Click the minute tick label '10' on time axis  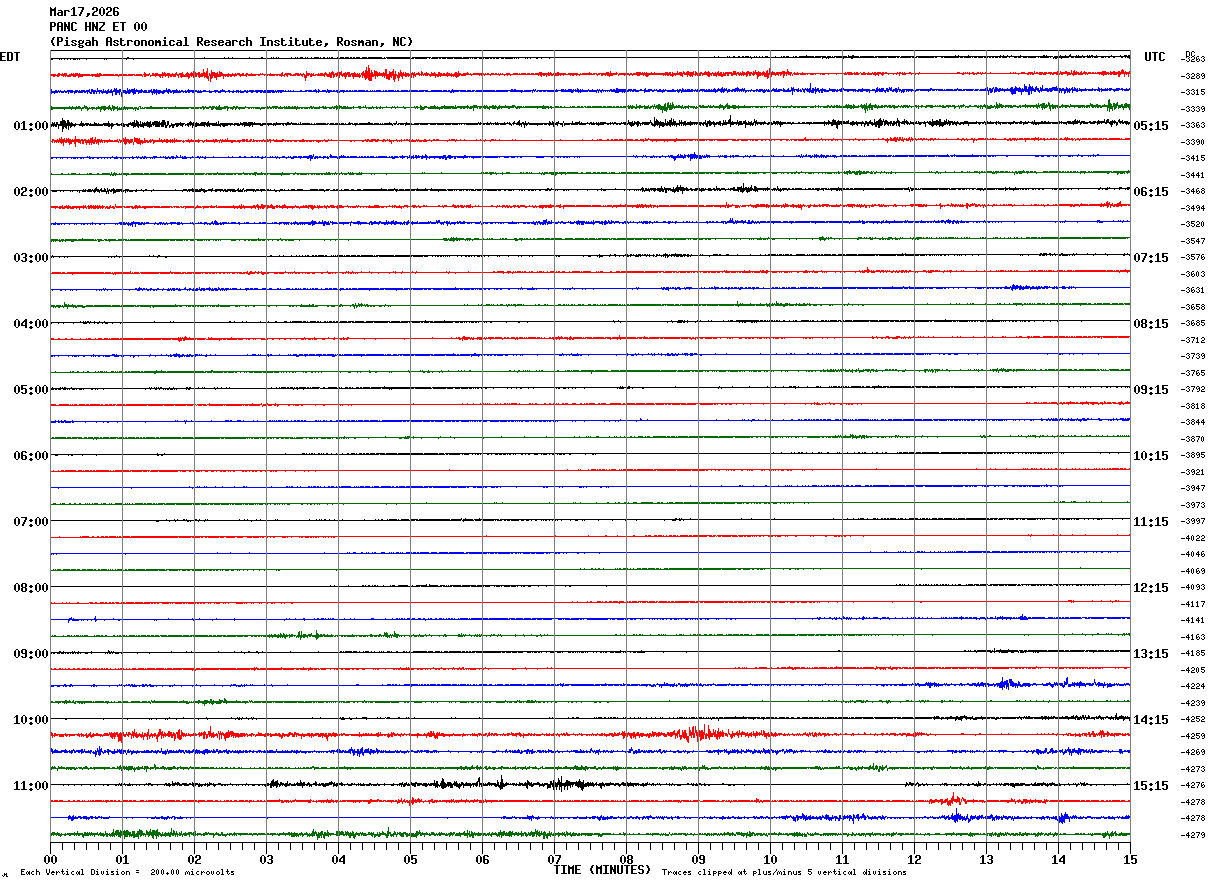coord(770,859)
